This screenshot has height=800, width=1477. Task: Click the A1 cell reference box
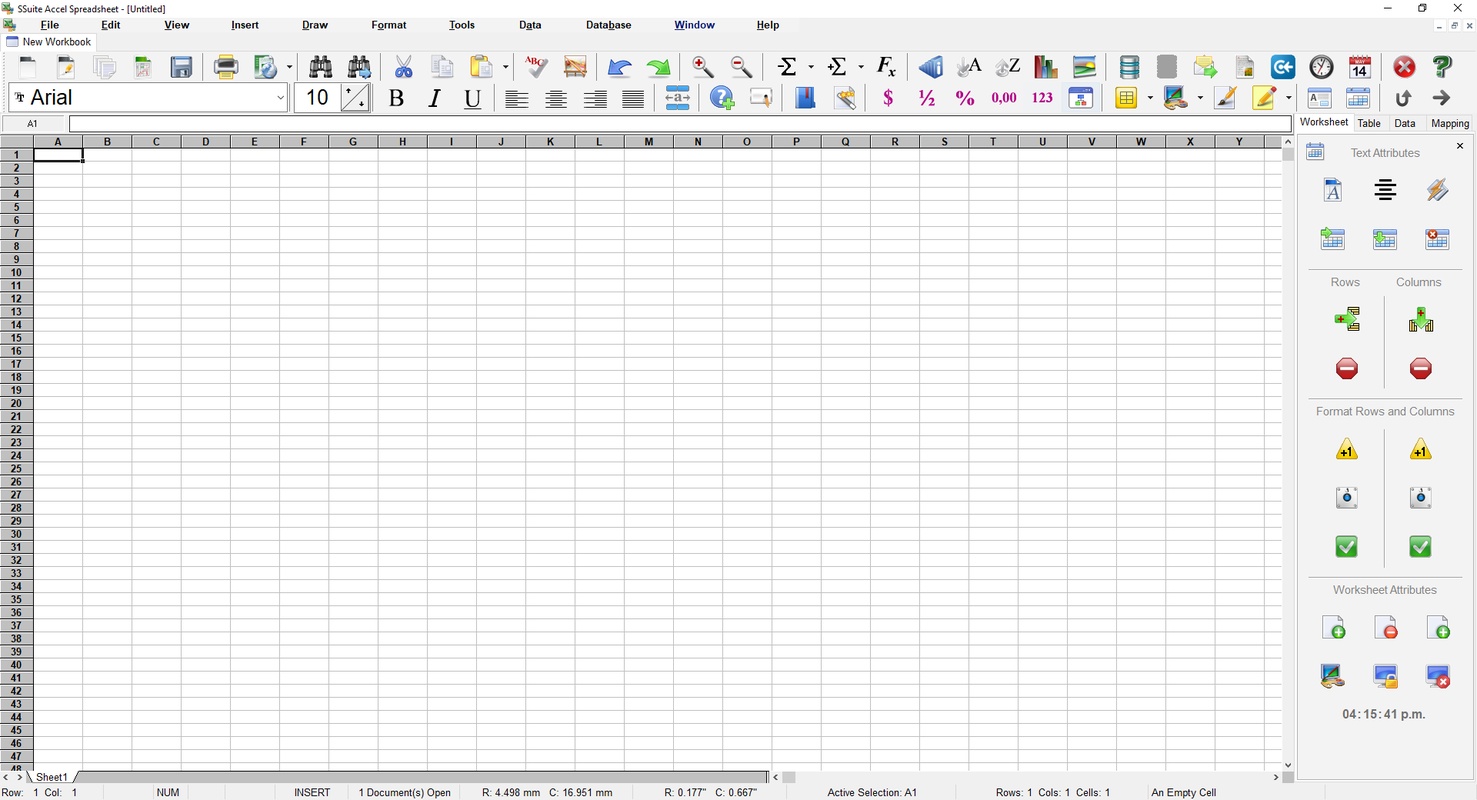(33, 124)
